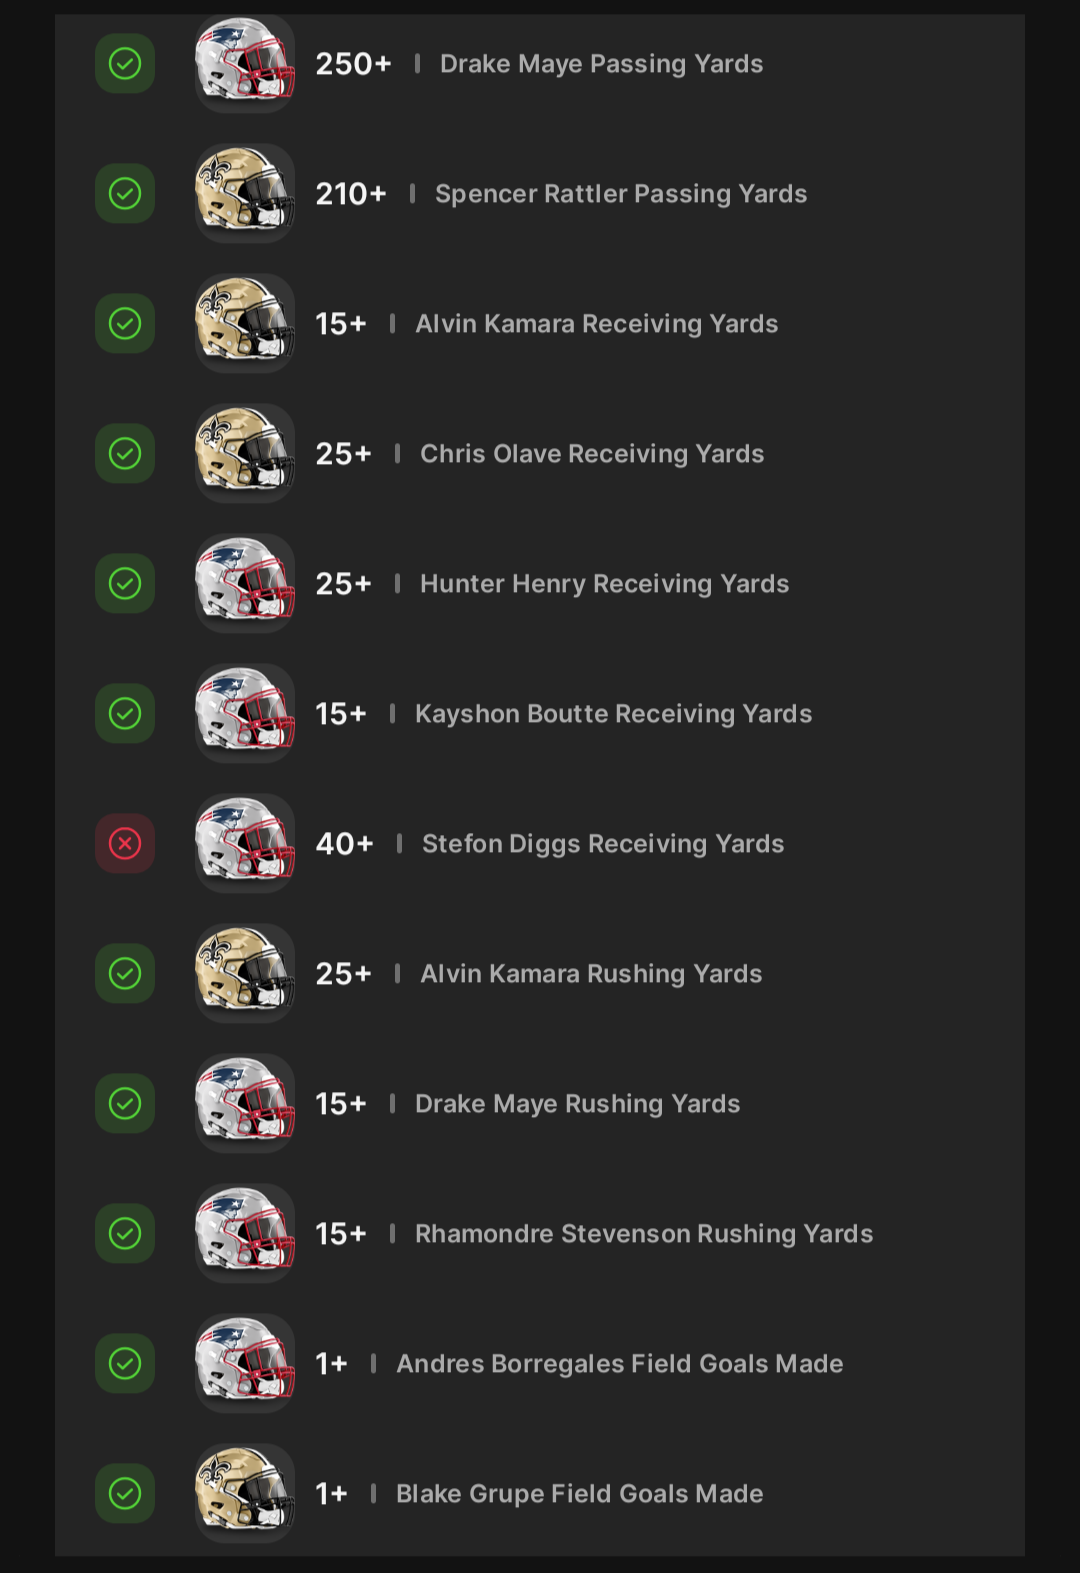The image size is (1080, 1573).
Task: Click Stefon Diggs Receiving Yards label
Action: tap(602, 844)
